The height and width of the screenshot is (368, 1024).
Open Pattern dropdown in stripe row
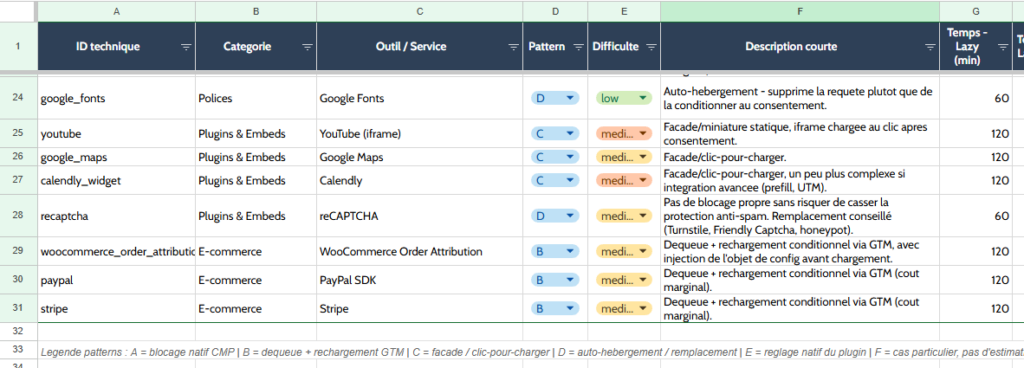coord(555,309)
